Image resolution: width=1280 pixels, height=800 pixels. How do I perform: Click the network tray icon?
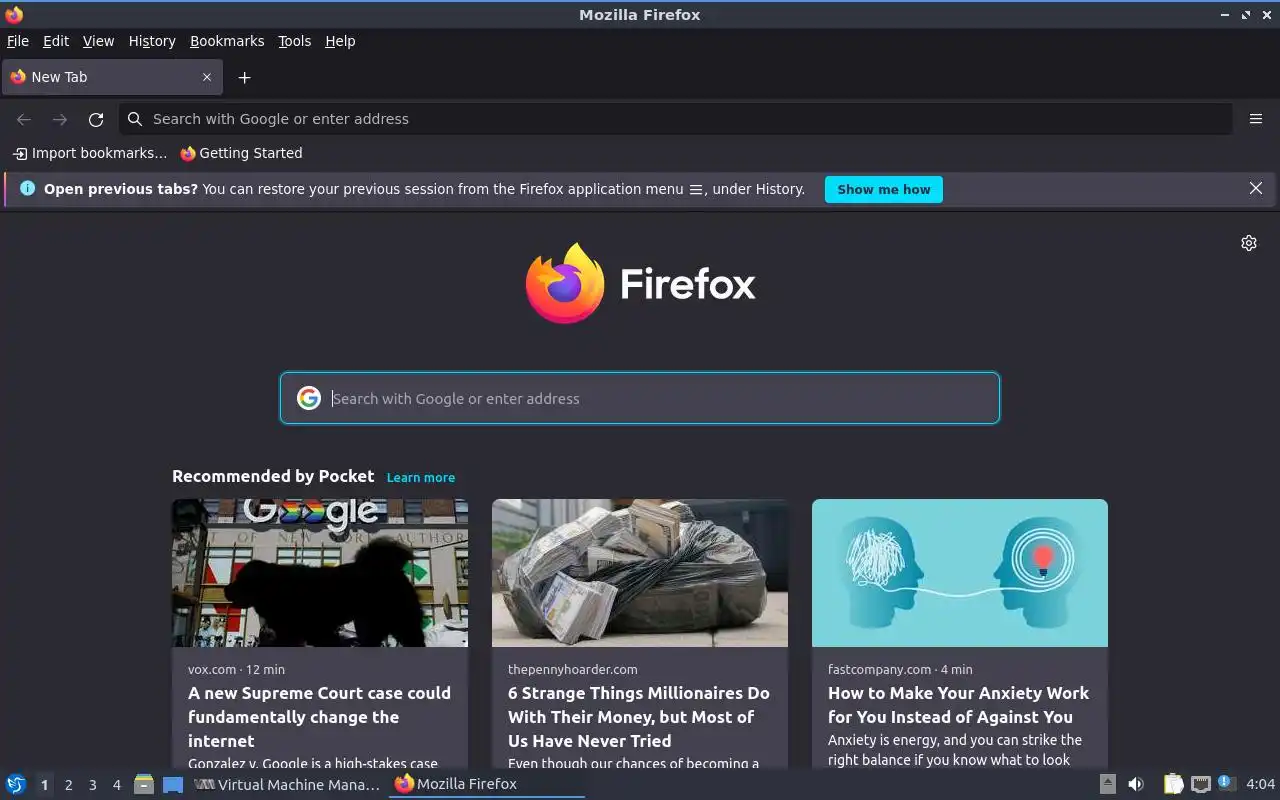point(1201,784)
